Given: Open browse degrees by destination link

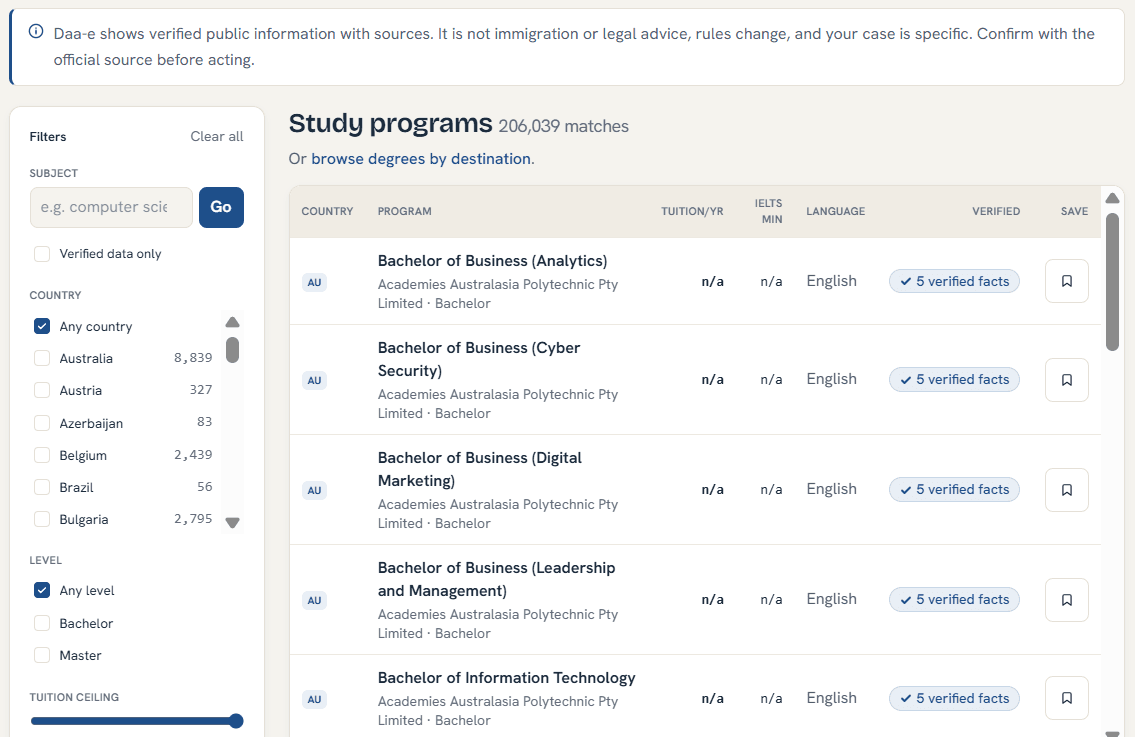Looking at the screenshot, I should pyautogui.click(x=421, y=159).
